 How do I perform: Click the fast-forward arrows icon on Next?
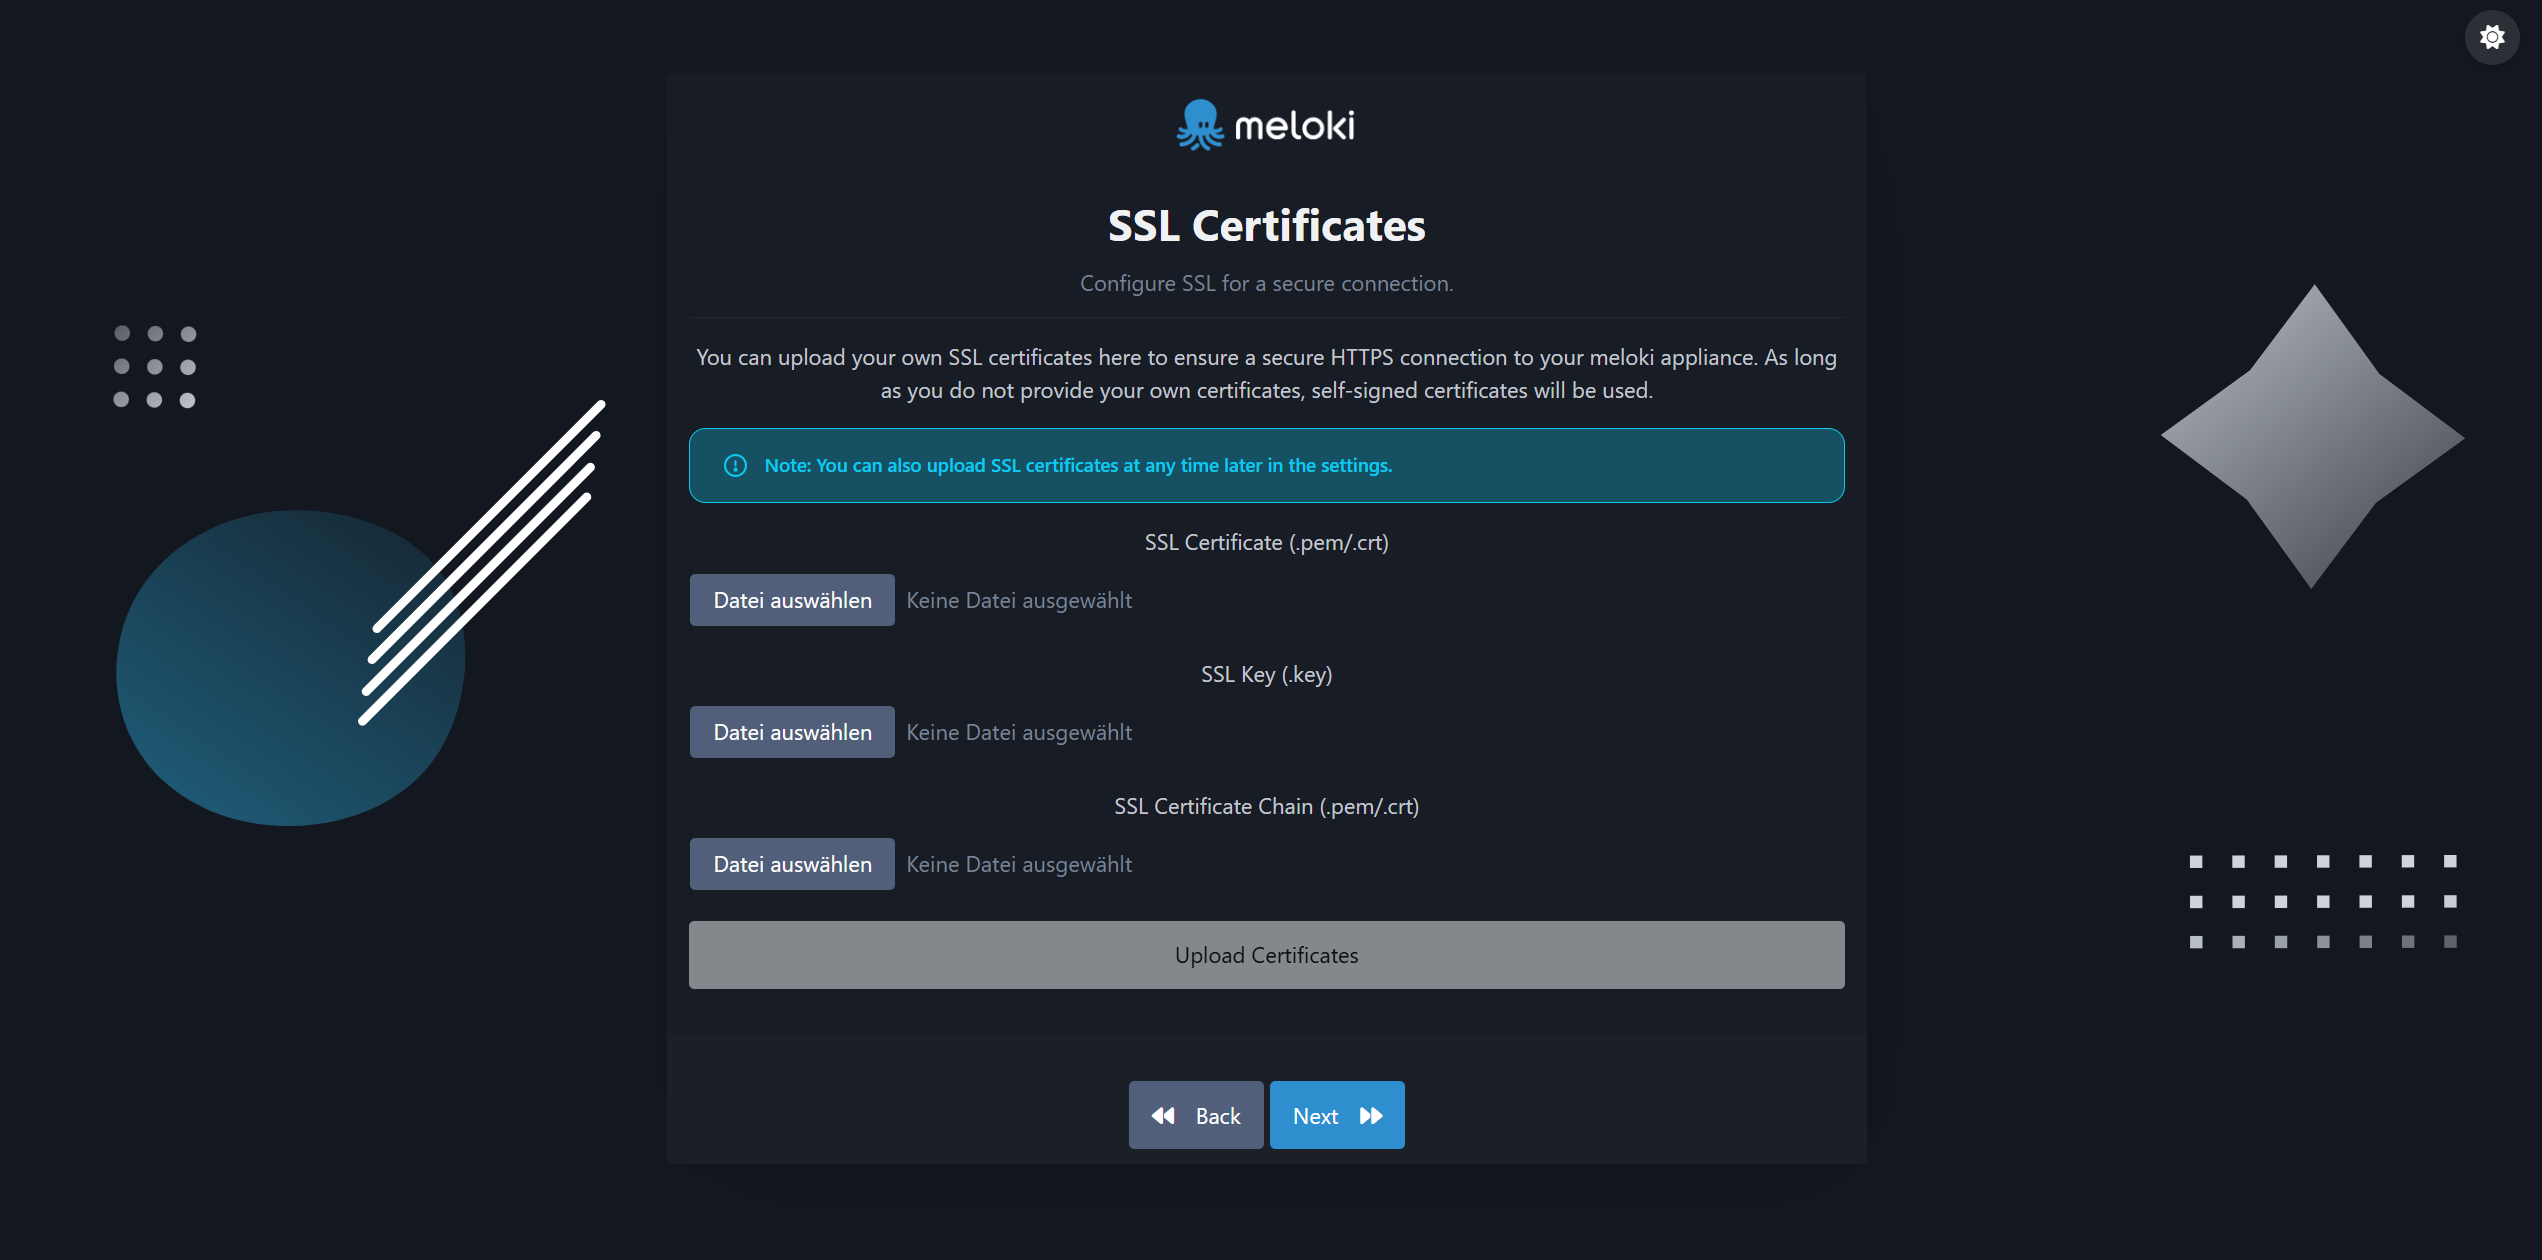click(x=1371, y=1116)
